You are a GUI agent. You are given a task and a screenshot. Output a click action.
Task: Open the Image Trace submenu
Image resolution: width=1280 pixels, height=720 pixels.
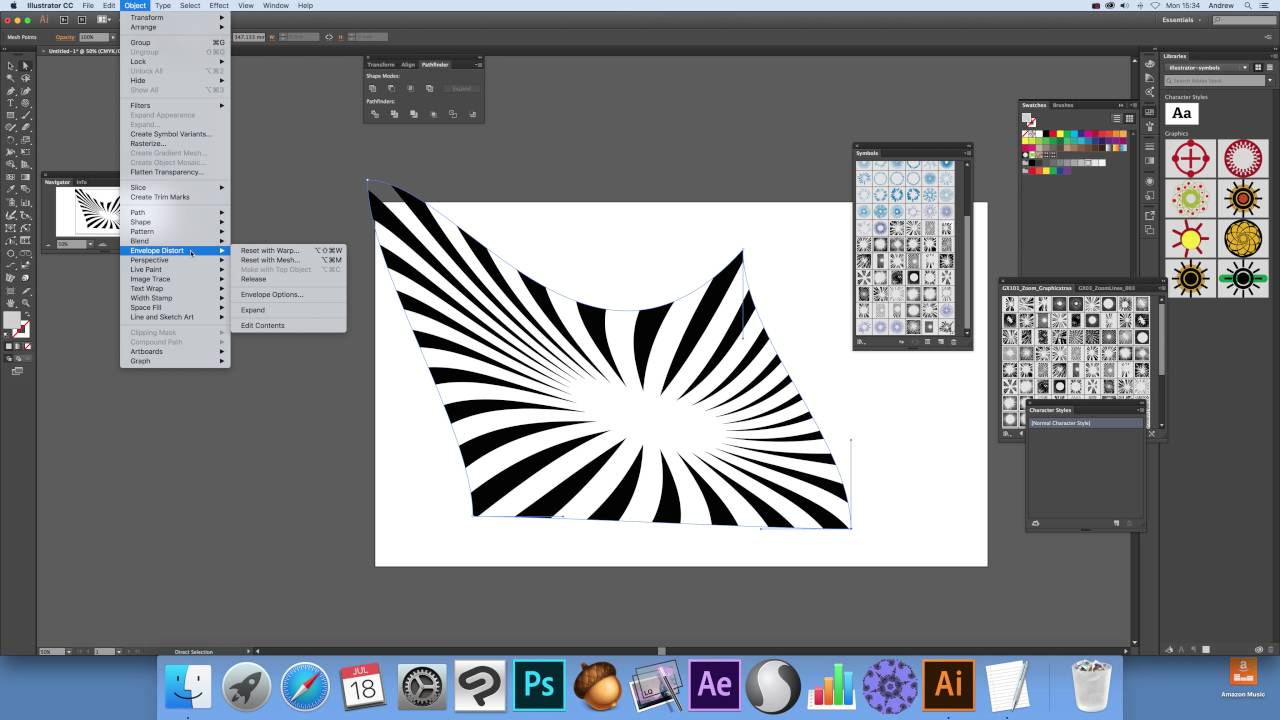point(175,279)
